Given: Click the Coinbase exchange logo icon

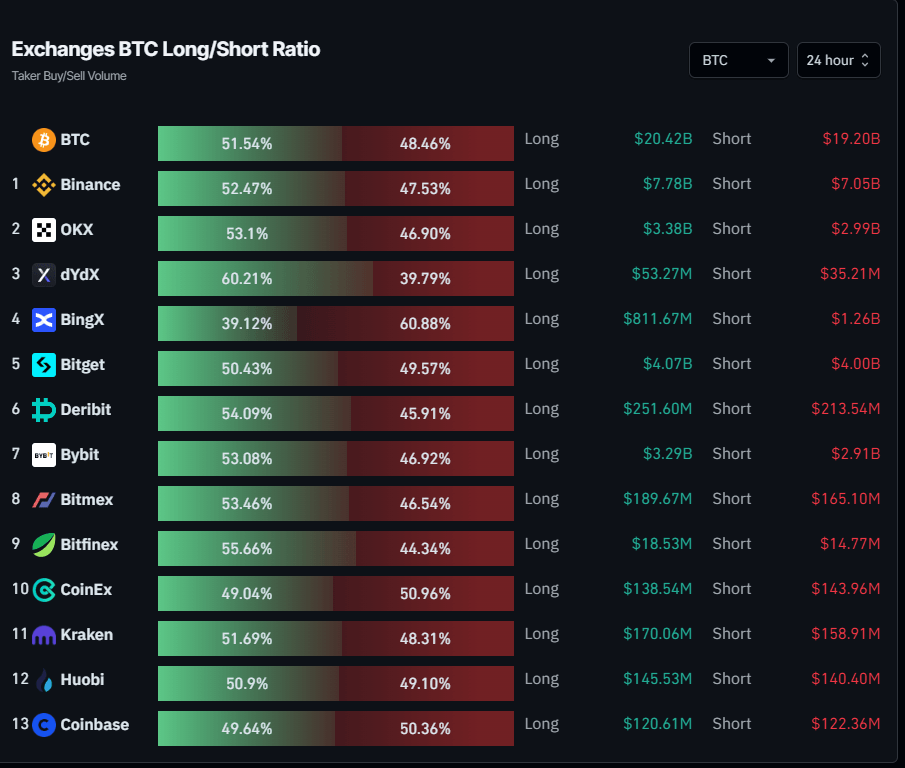Looking at the screenshot, I should tap(43, 725).
